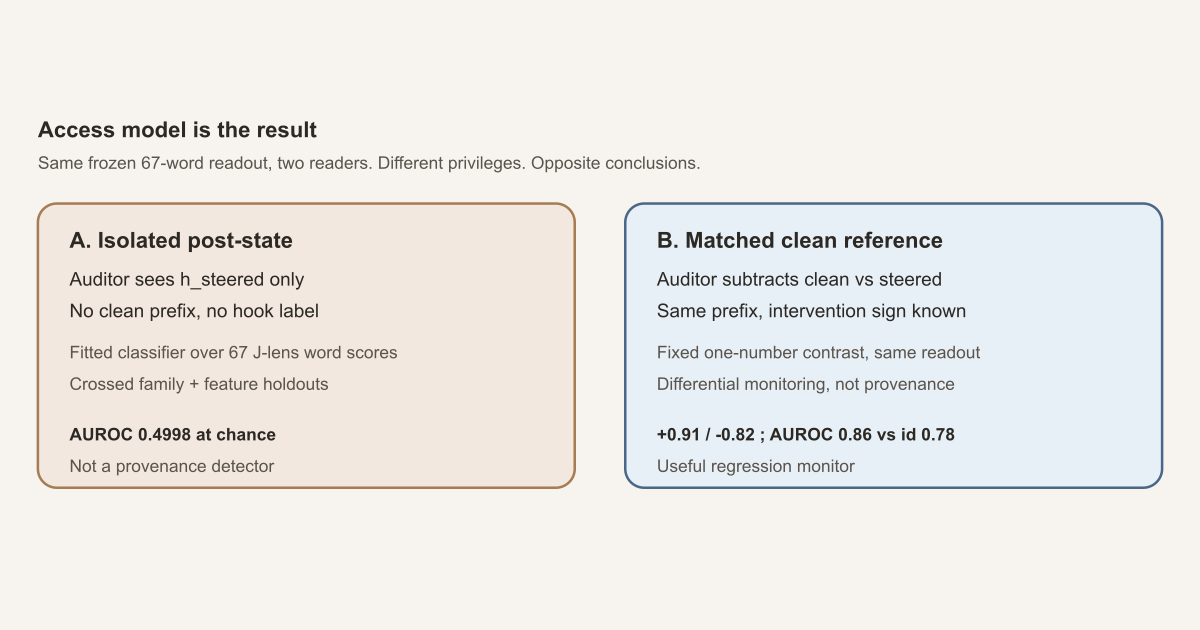Select 'Fixed one-number contrast, same readout' line
This screenshot has width=1200, height=630.
818,353
